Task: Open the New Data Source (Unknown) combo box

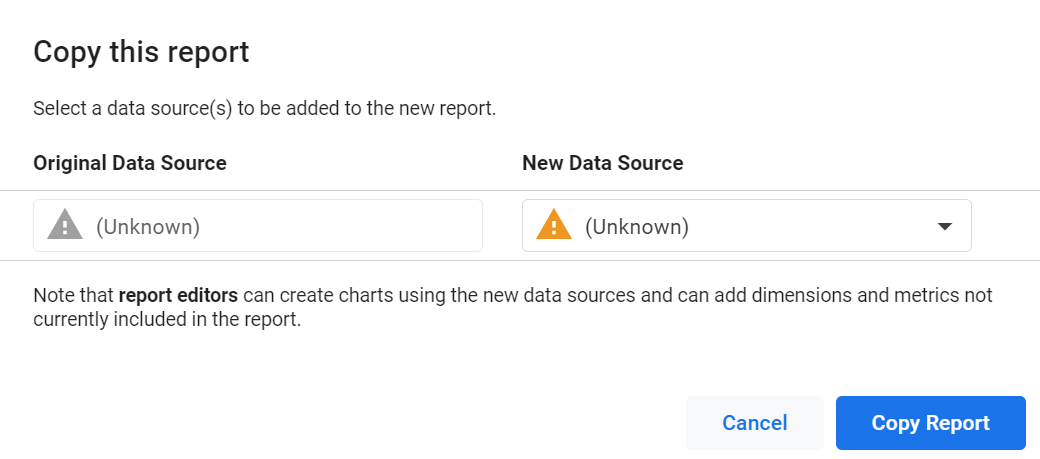Action: (x=746, y=226)
